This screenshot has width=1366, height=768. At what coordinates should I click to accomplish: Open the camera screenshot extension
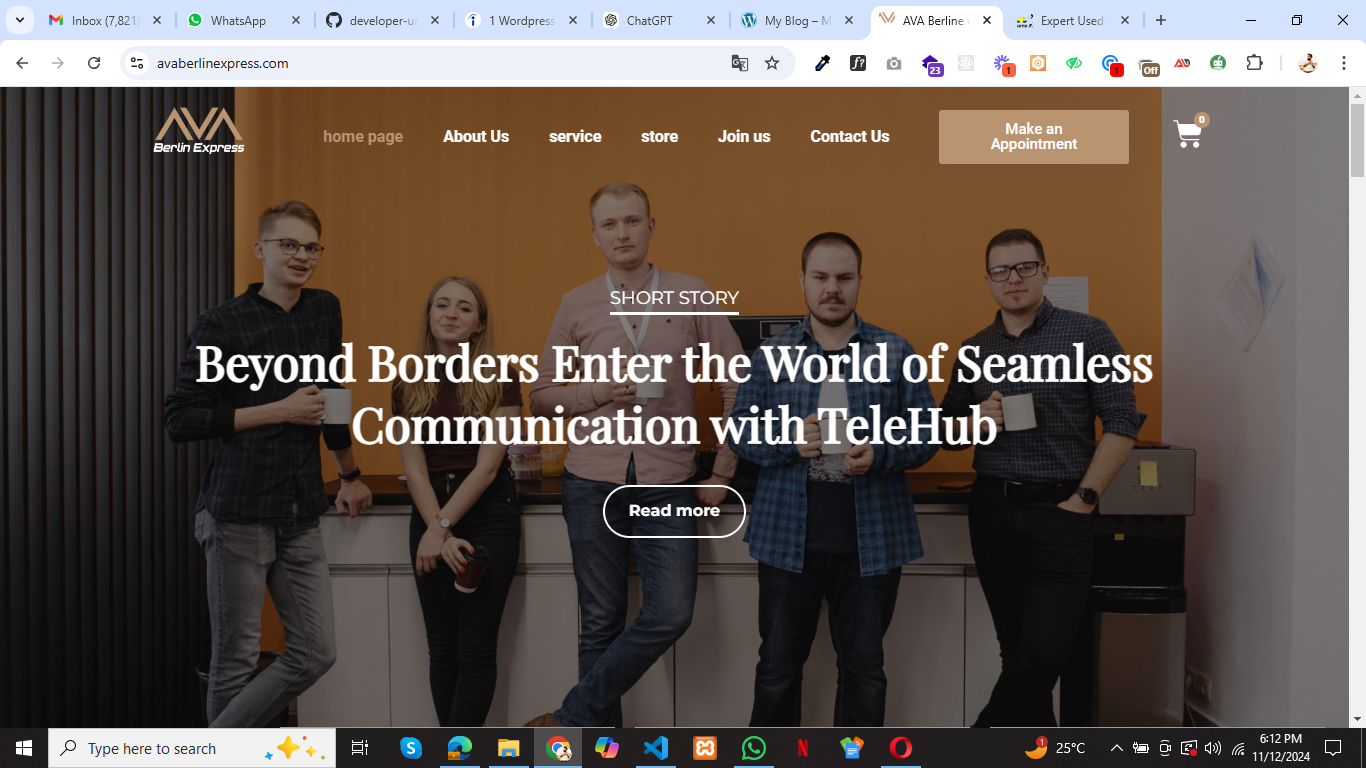coord(894,63)
